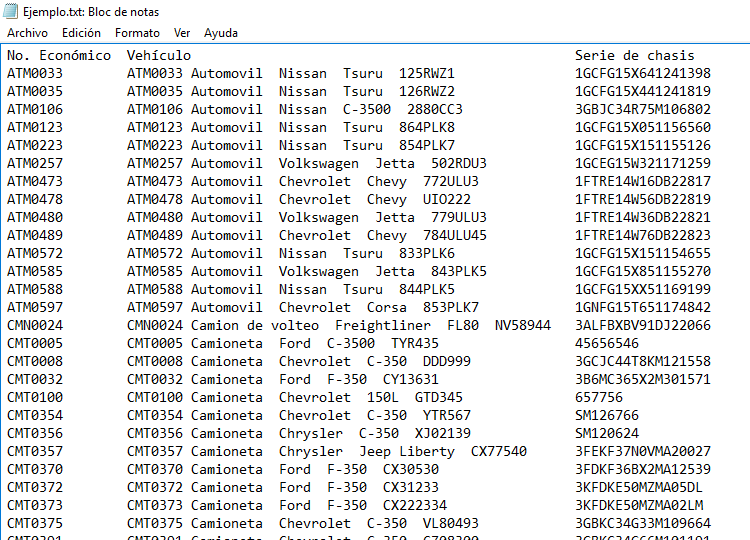This screenshot has height=540, width=750.
Task: Open the Edición menu
Action: click(x=81, y=33)
